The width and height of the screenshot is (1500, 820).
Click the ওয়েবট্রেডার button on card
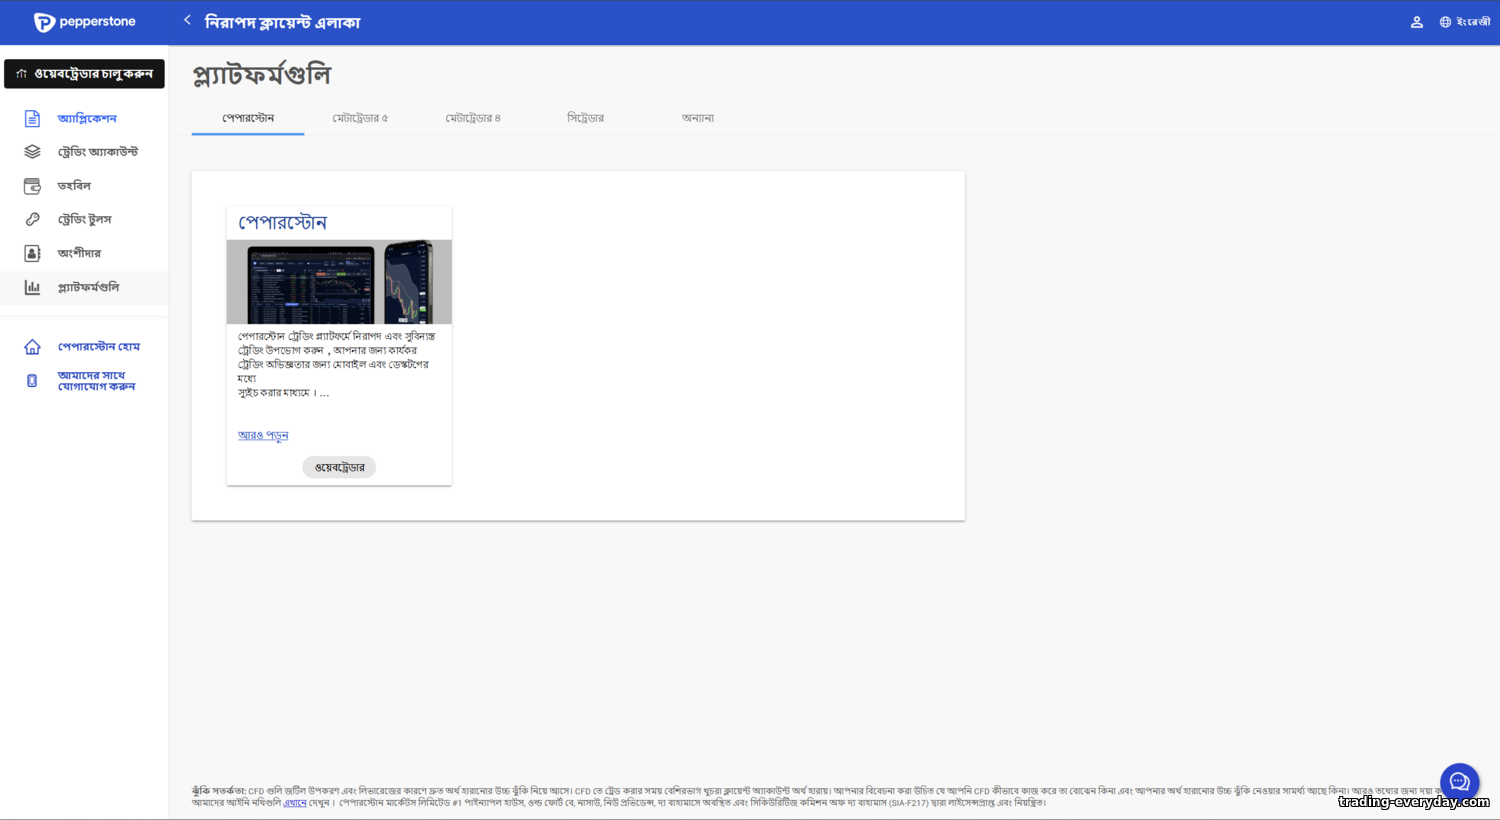click(339, 467)
